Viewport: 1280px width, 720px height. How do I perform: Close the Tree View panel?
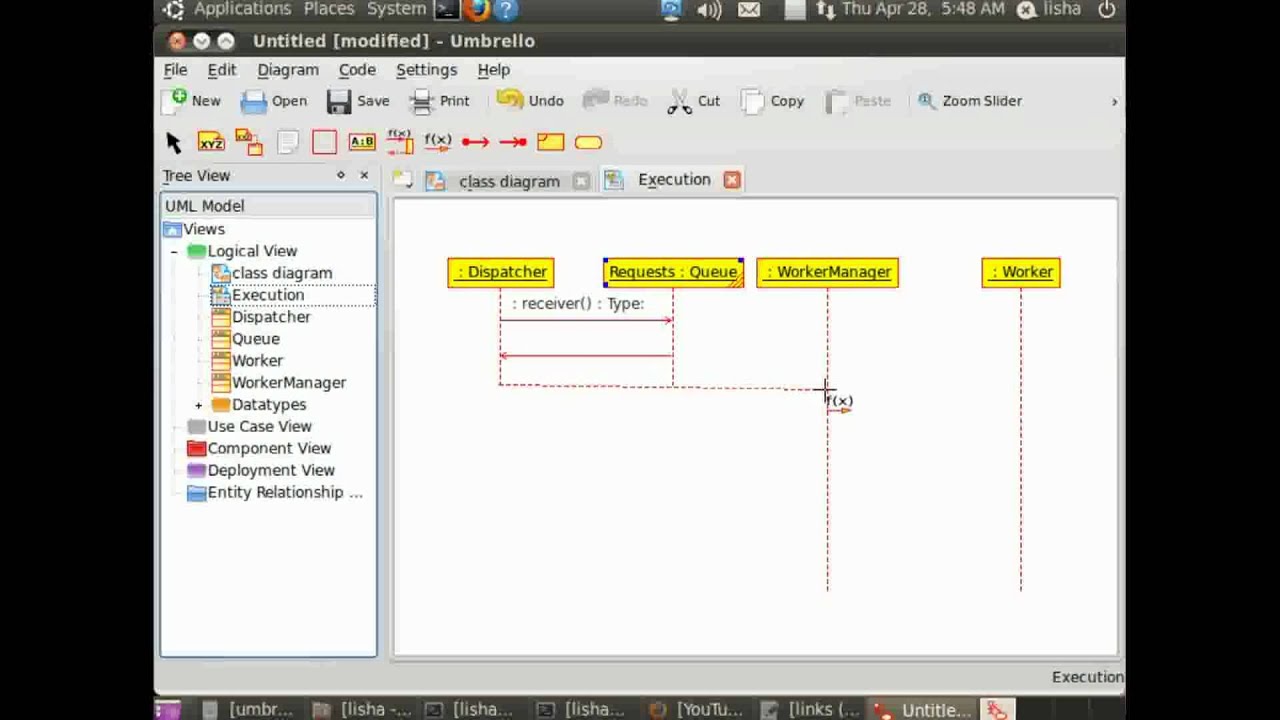(364, 175)
